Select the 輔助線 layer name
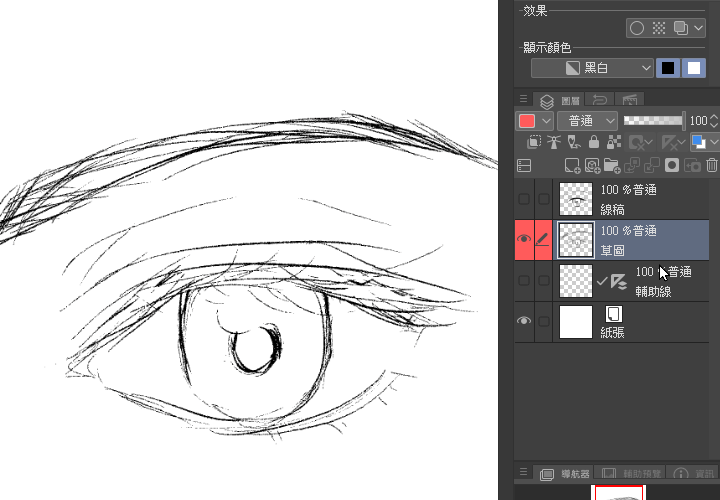The image size is (720, 500). tap(653, 292)
